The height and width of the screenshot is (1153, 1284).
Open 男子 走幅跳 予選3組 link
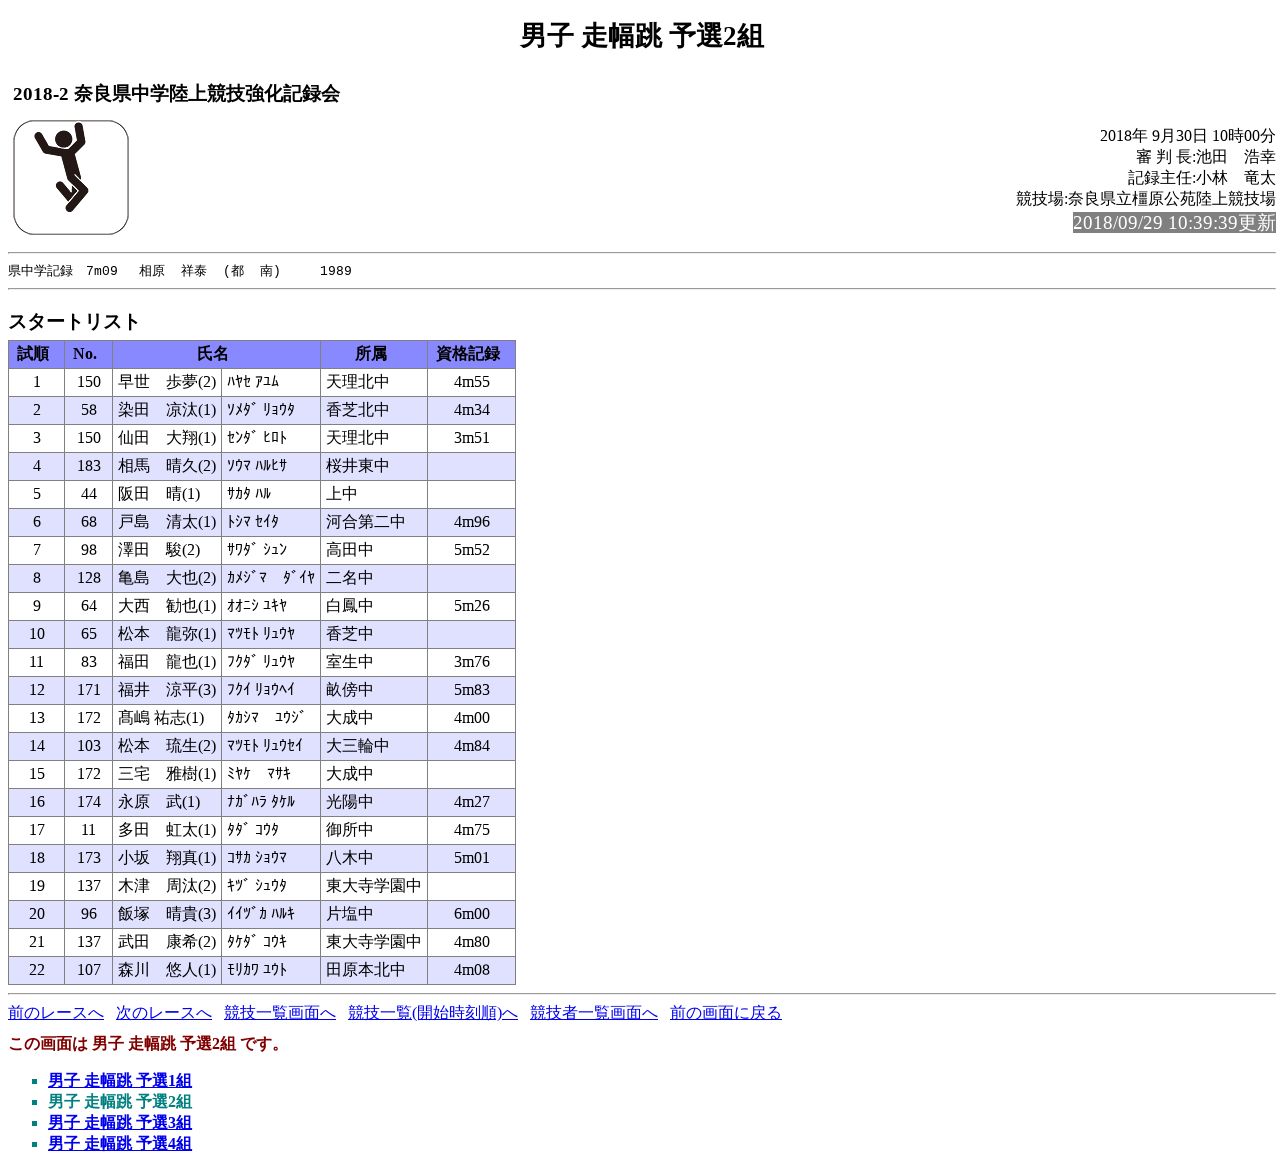pos(120,1122)
